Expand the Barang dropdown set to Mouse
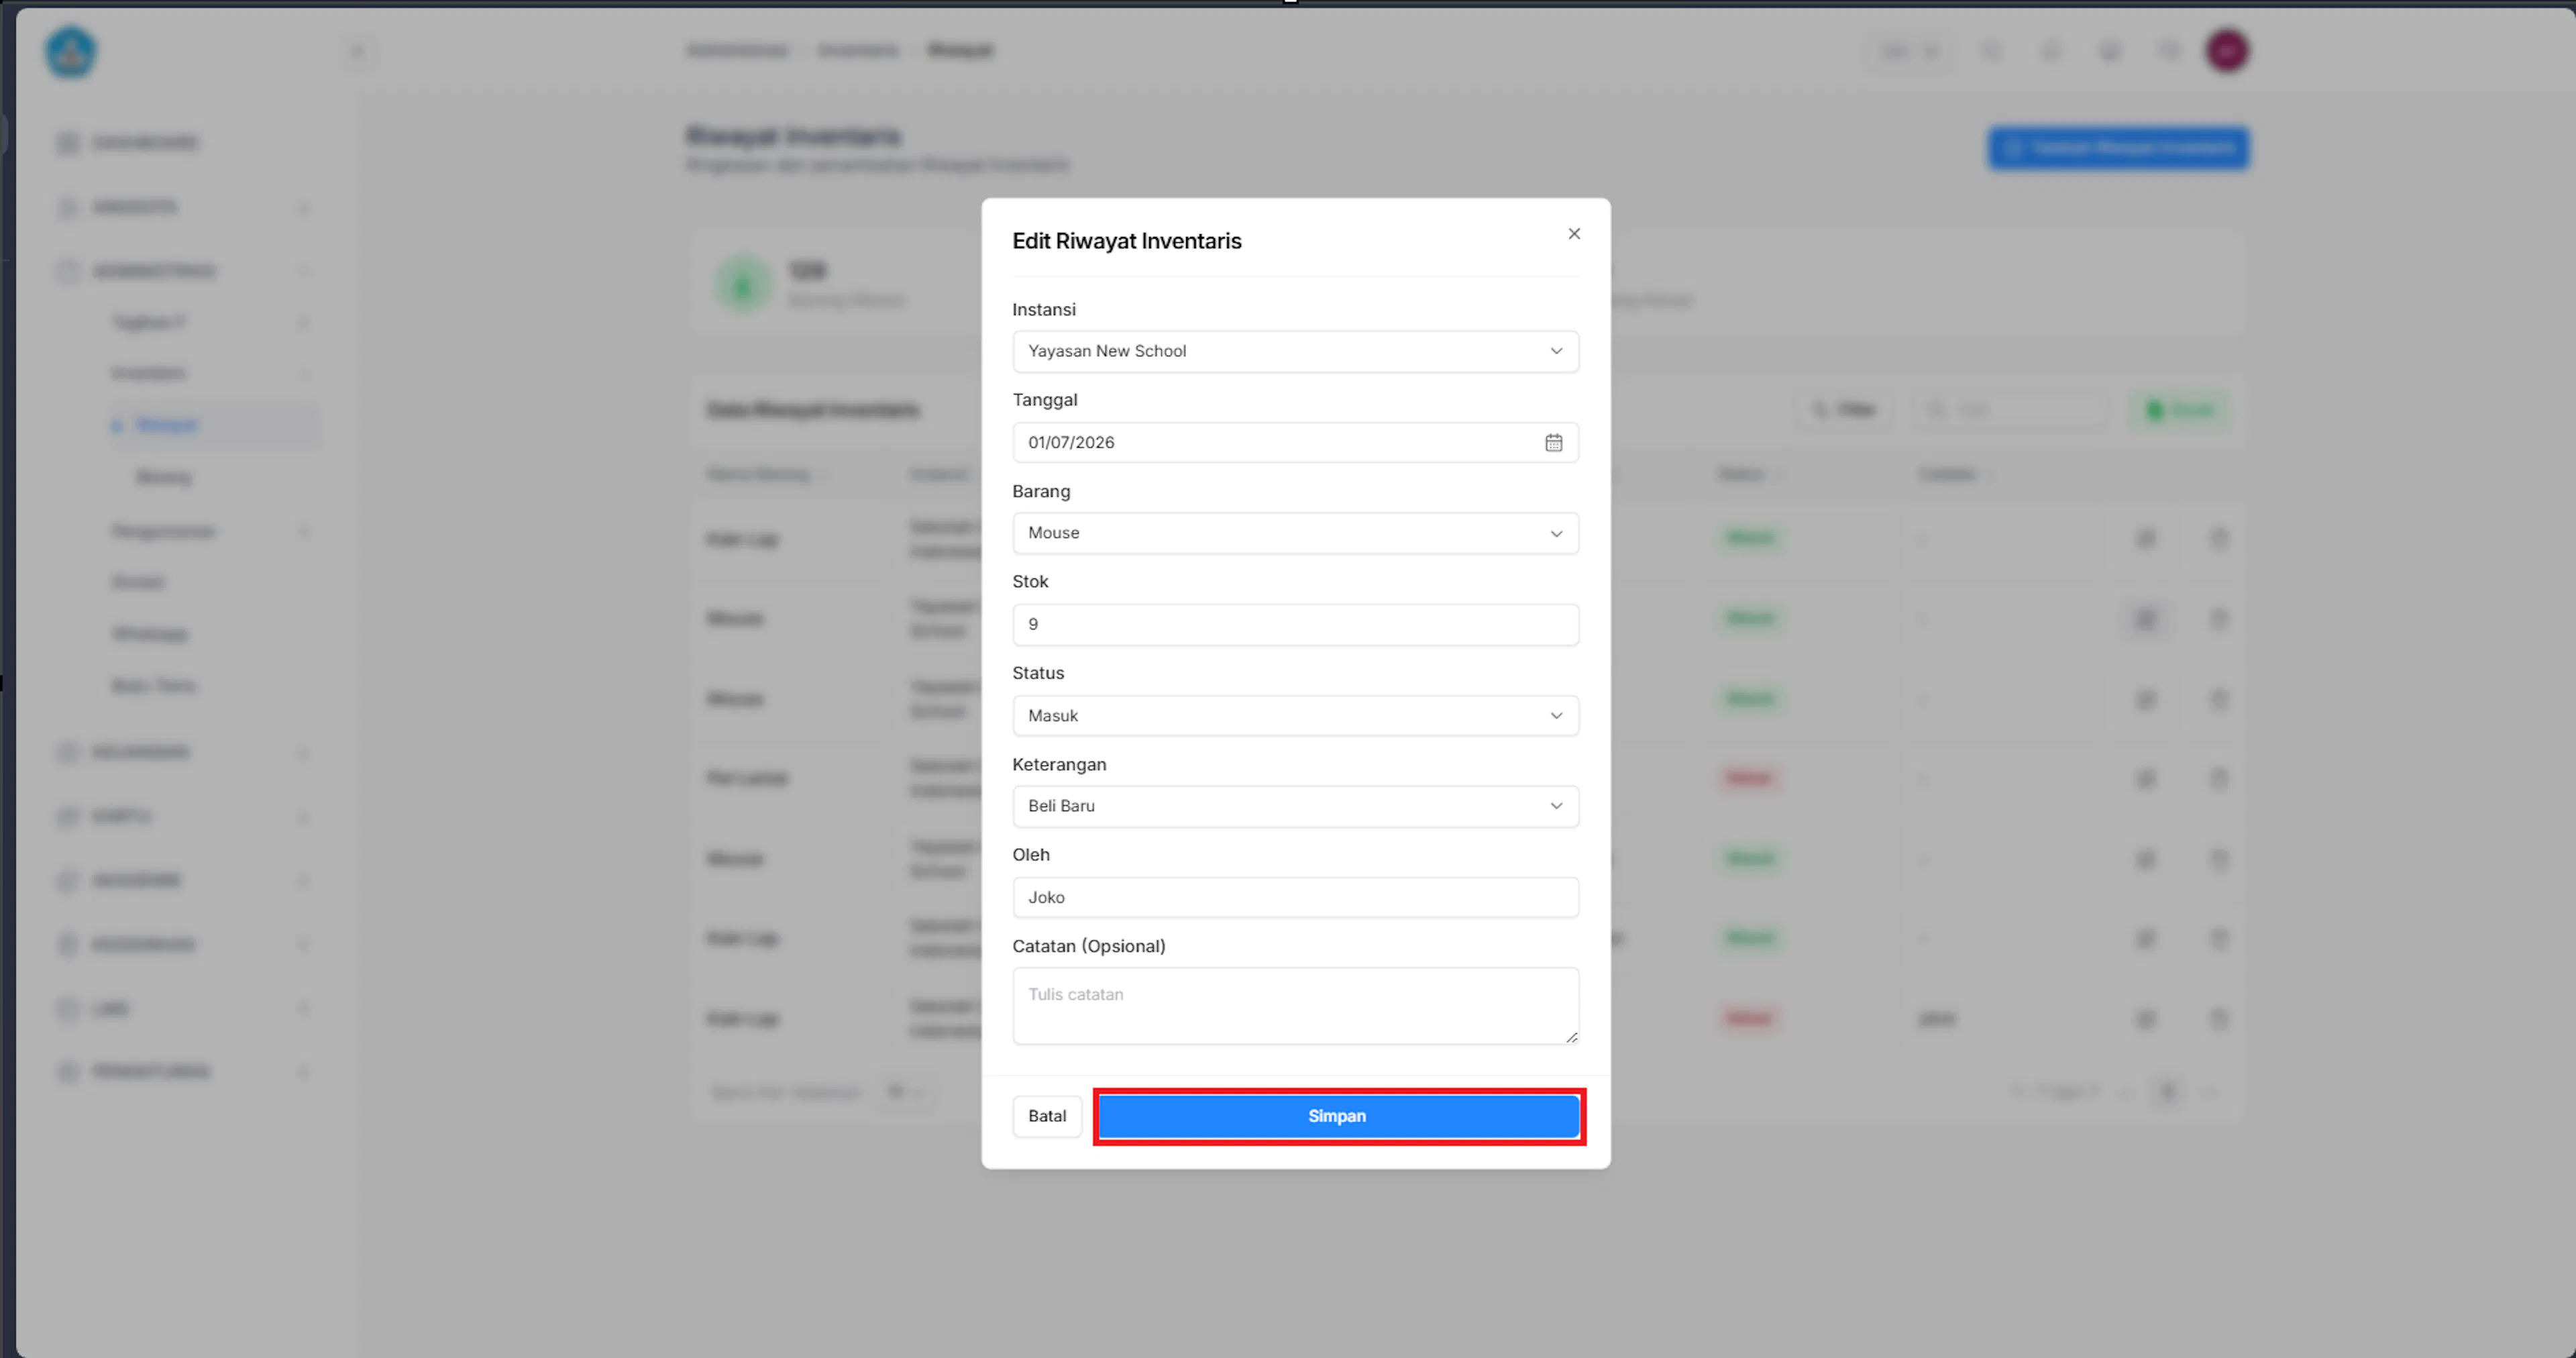 (1295, 533)
